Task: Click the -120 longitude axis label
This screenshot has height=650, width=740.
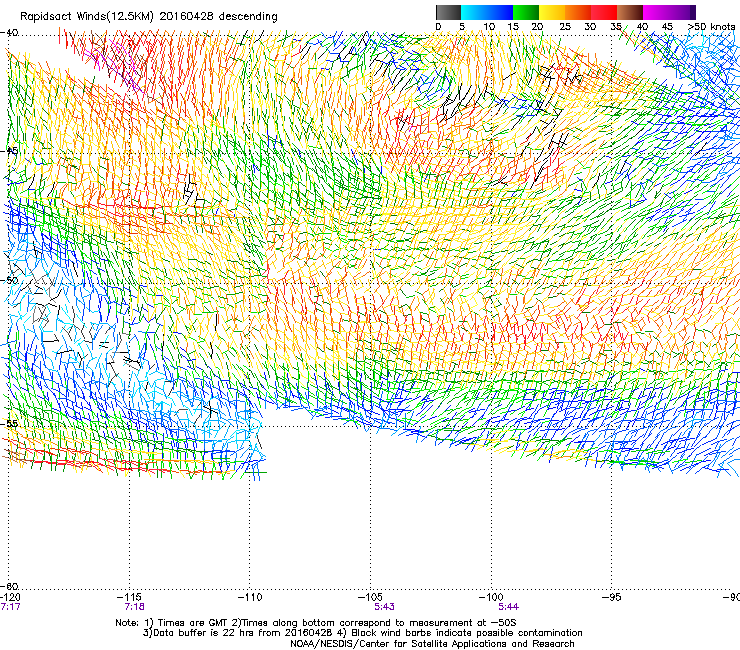Action: 10,597
